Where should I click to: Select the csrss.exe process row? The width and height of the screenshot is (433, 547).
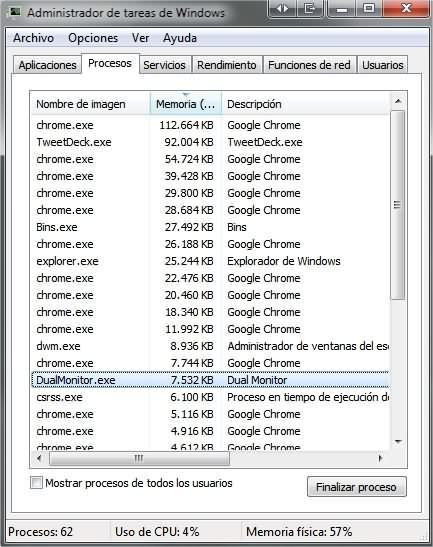tap(210, 397)
